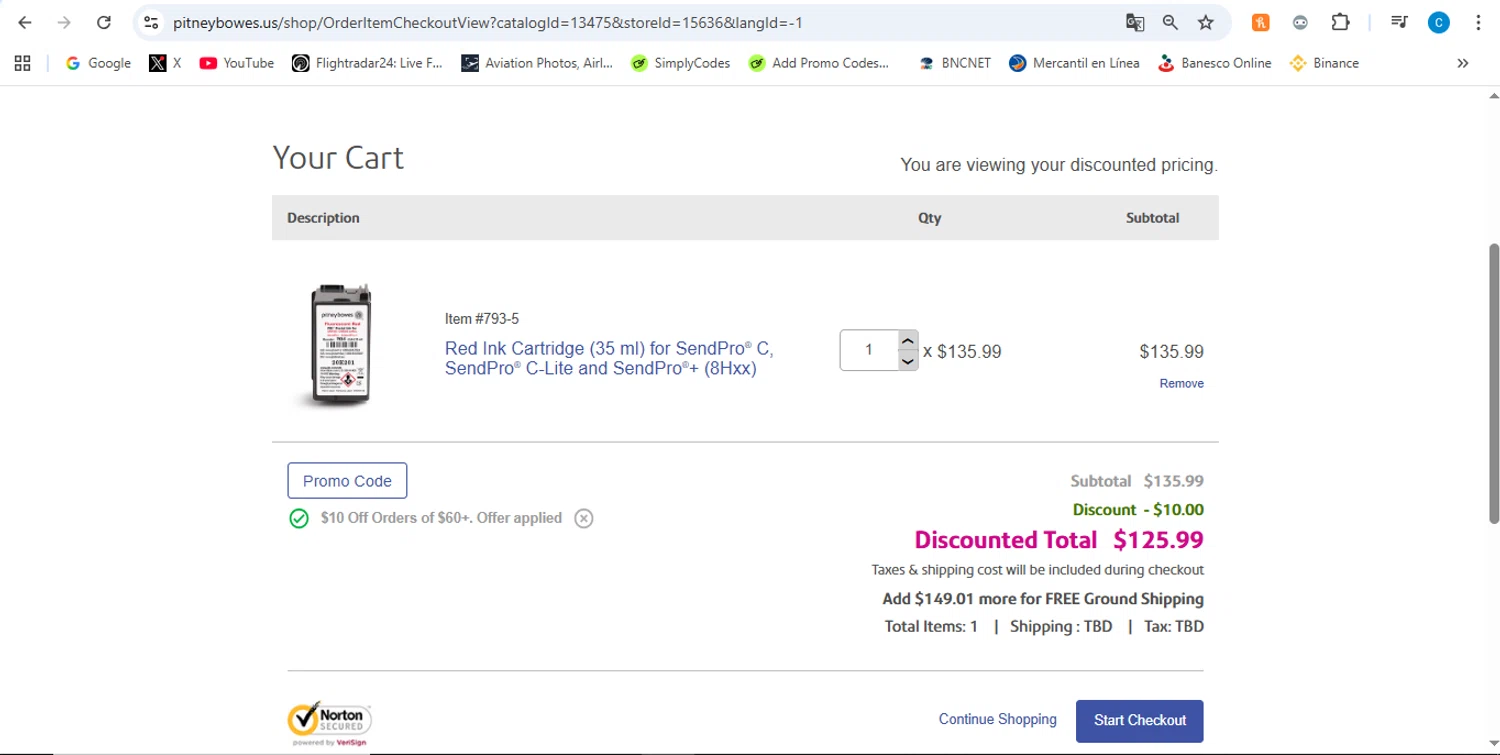Increase quantity with the up arrow

click(x=908, y=340)
